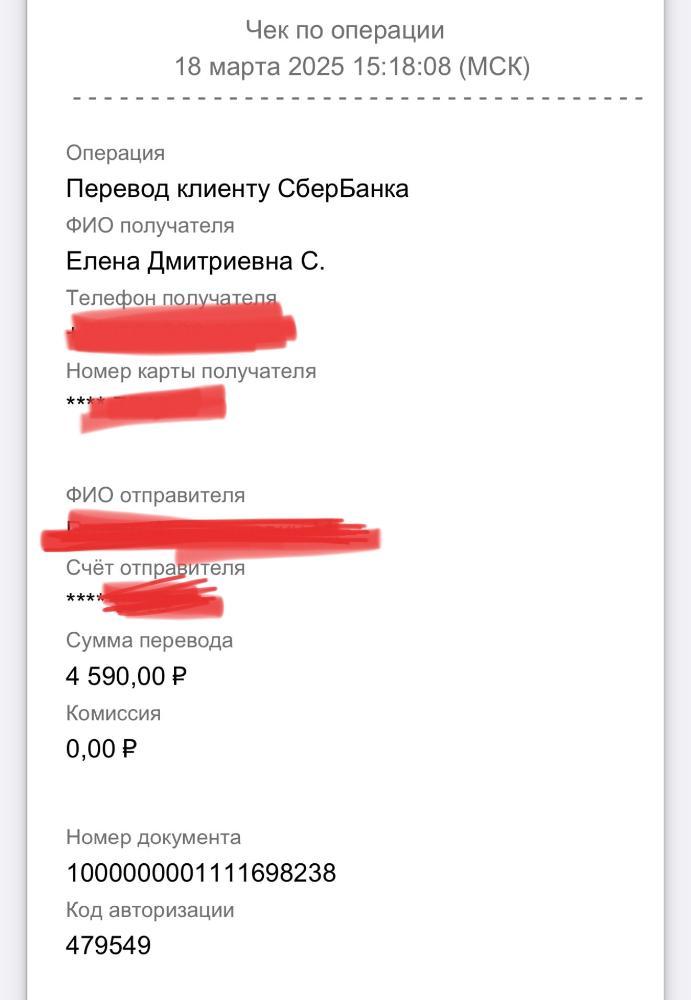Click the 'Счёт отправителя' label

coord(156,568)
